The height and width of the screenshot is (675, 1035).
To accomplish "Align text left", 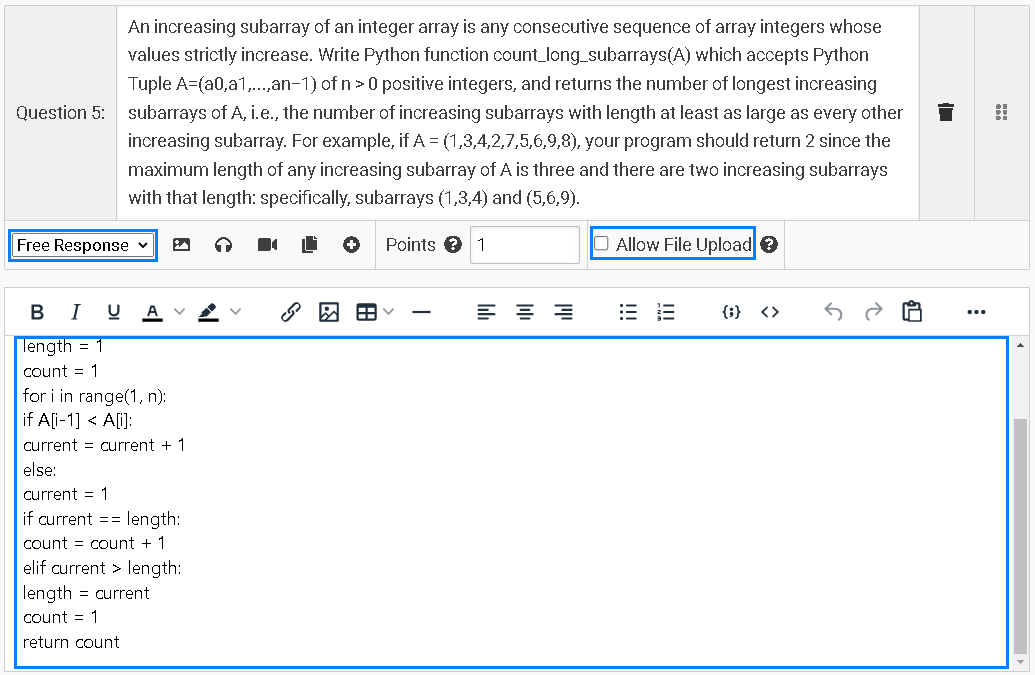I will pos(486,312).
